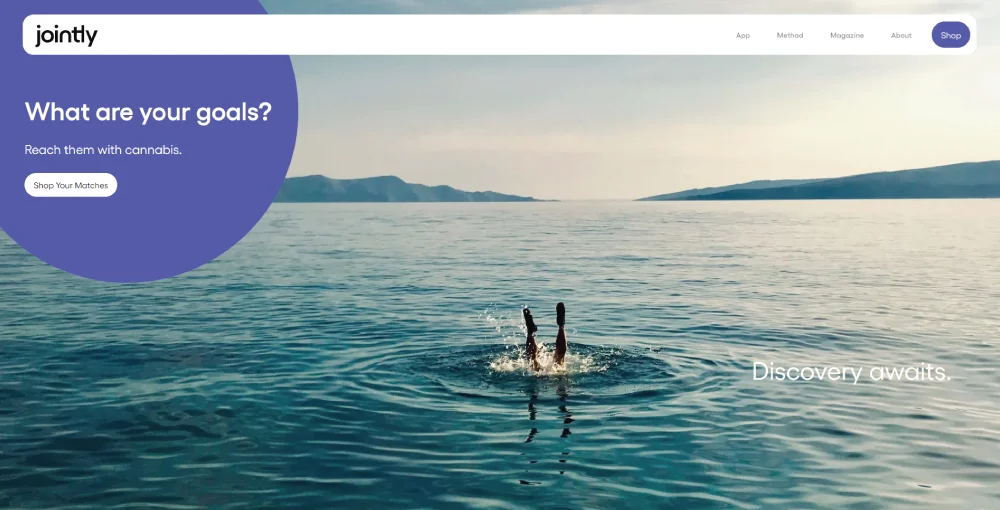Go to the Magazine page
The width and height of the screenshot is (1000, 510).
coord(847,36)
